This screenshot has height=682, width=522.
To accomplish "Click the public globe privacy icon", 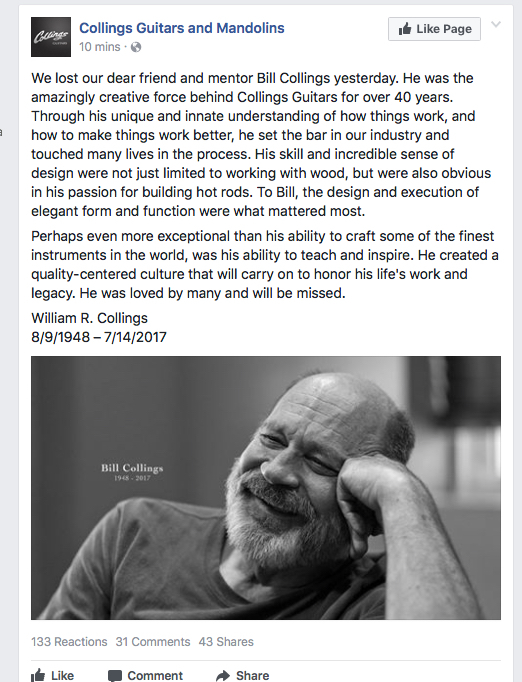I will click(x=136, y=47).
